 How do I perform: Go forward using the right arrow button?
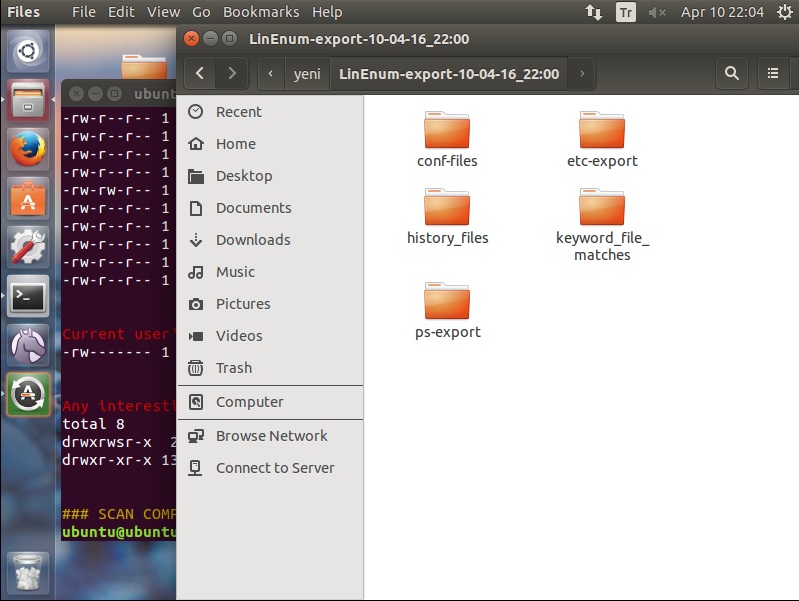pyautogui.click(x=232, y=73)
